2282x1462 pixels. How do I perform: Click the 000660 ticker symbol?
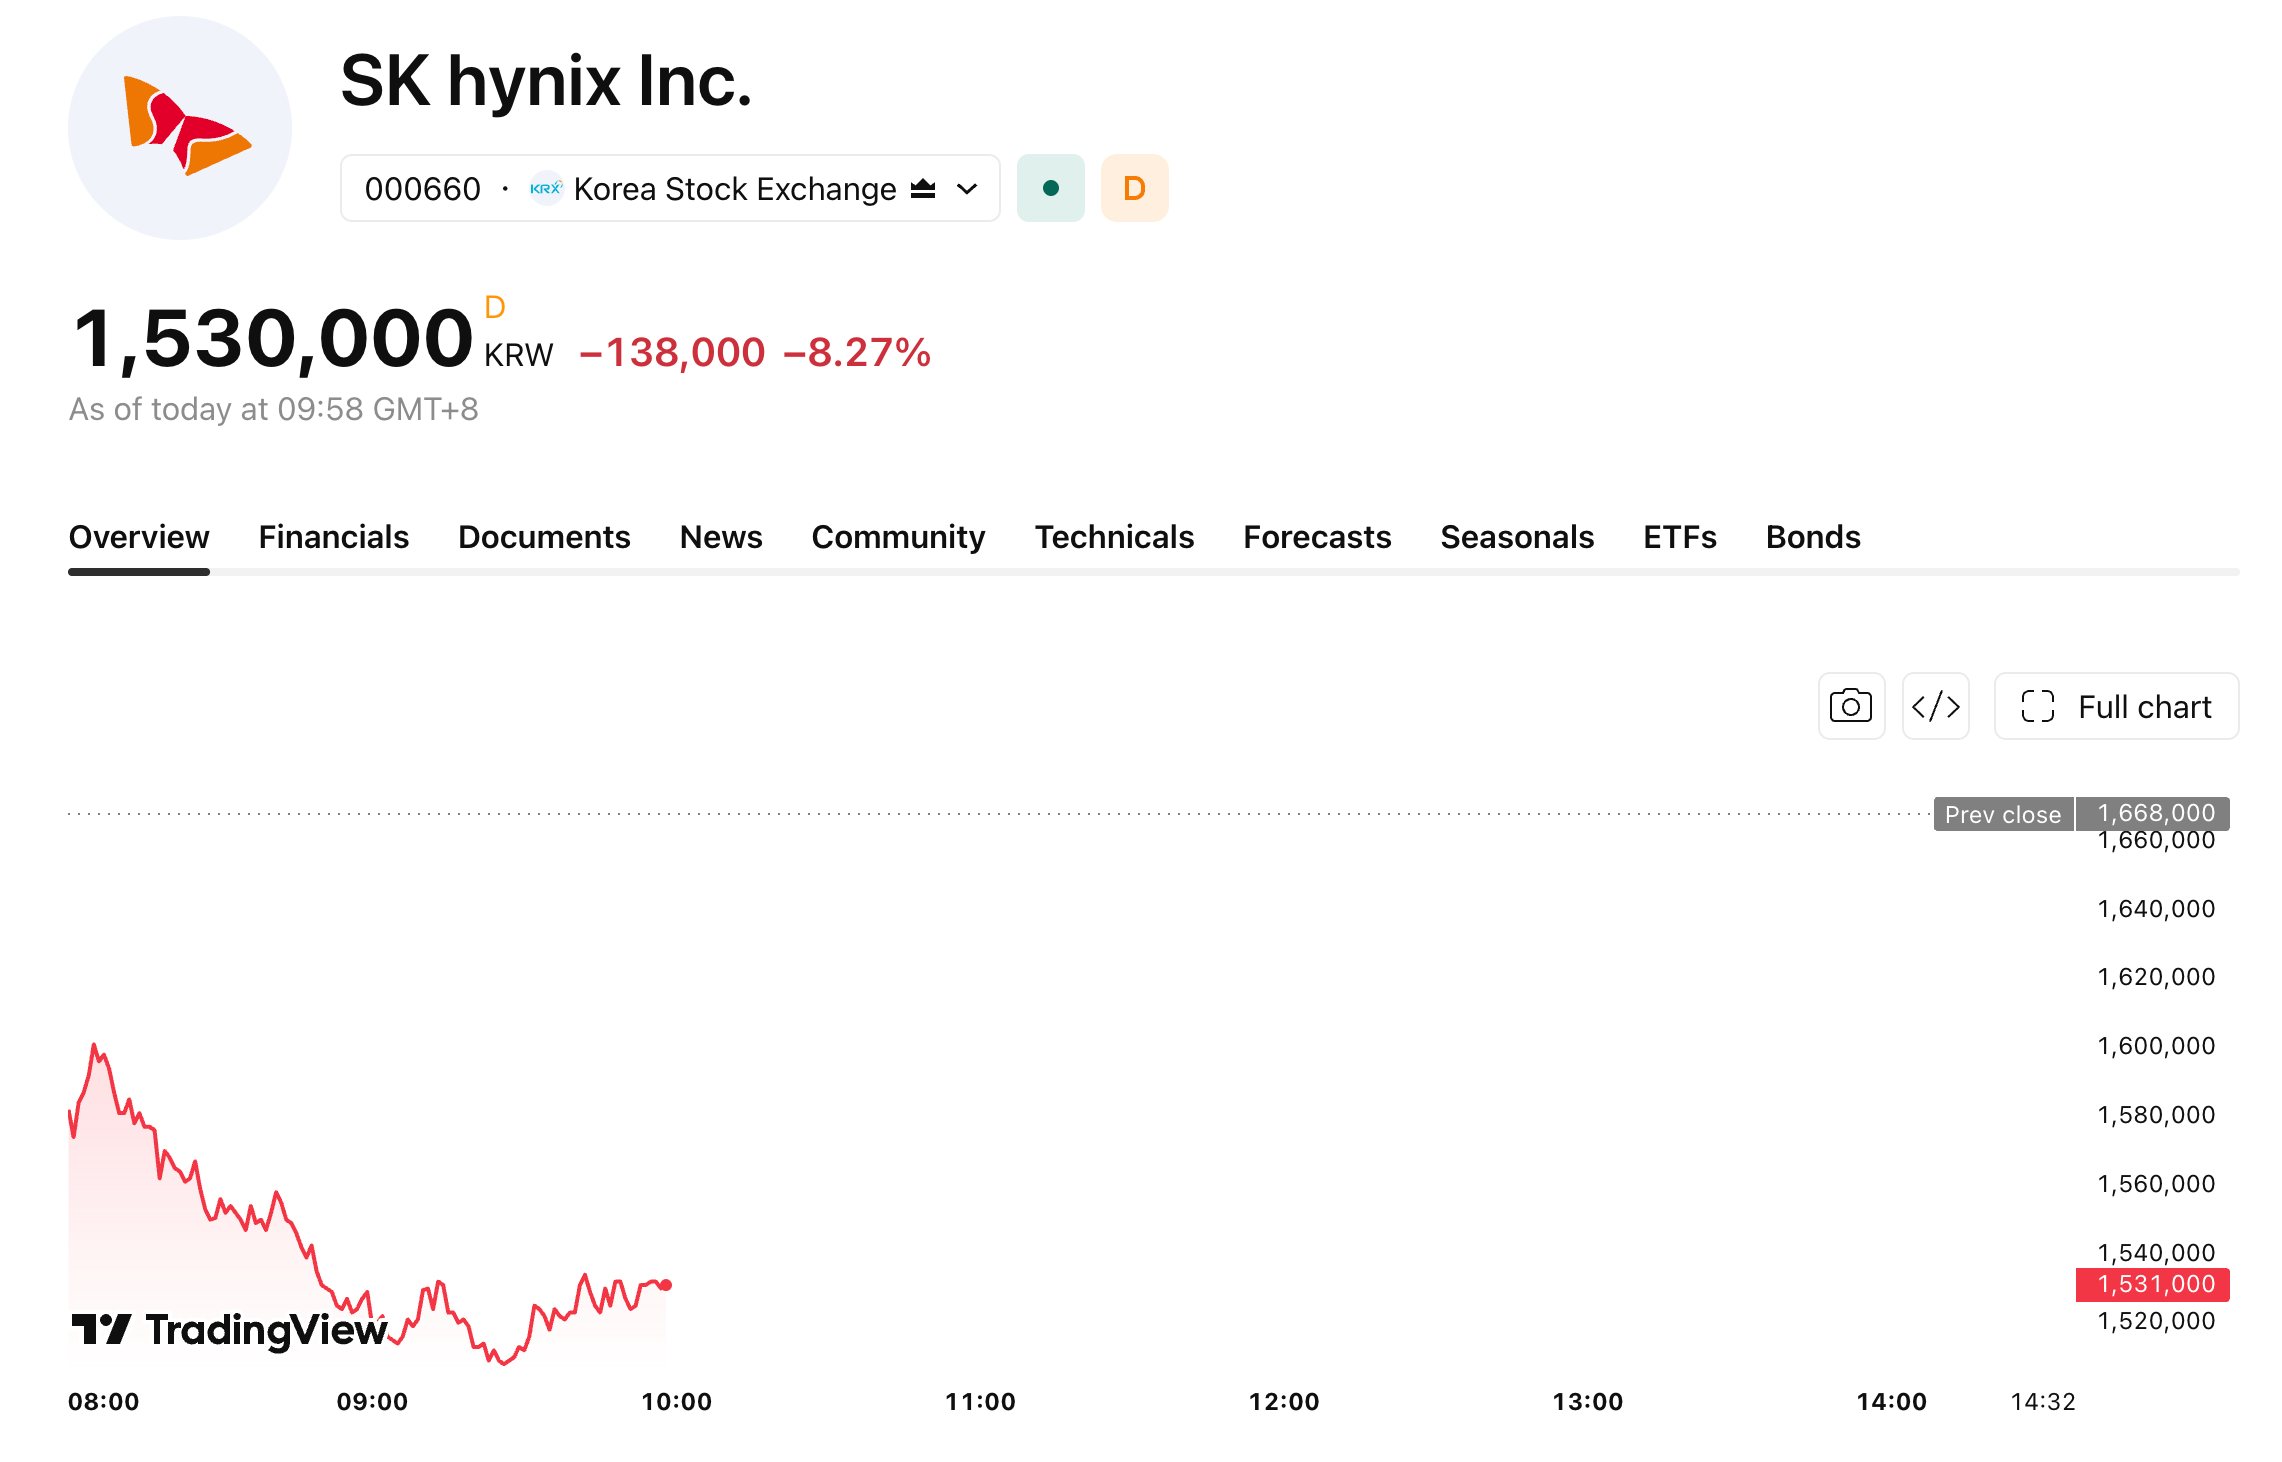422,189
